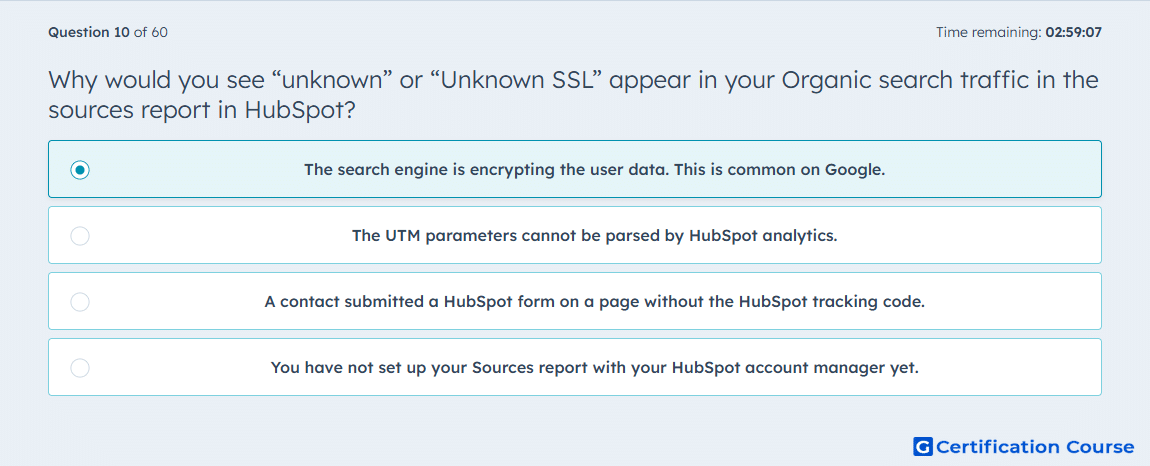The image size is (1150, 466).
Task: Click the 'of 60' question count text
Action: point(150,32)
